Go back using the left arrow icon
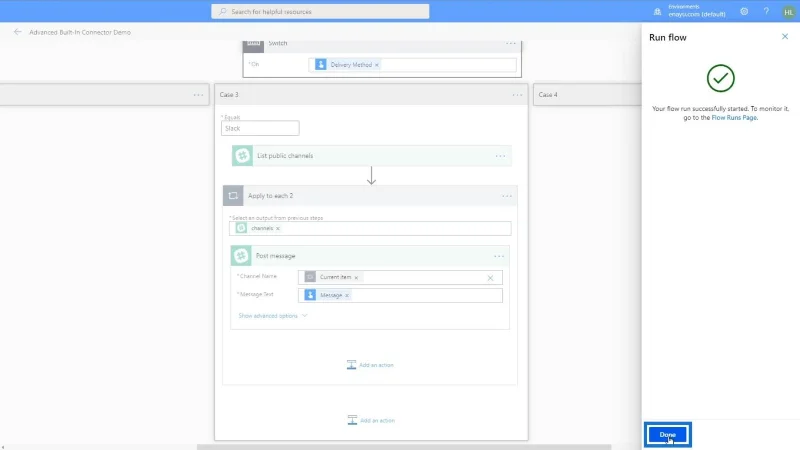Screen dimensions: 800x450 (17, 32)
